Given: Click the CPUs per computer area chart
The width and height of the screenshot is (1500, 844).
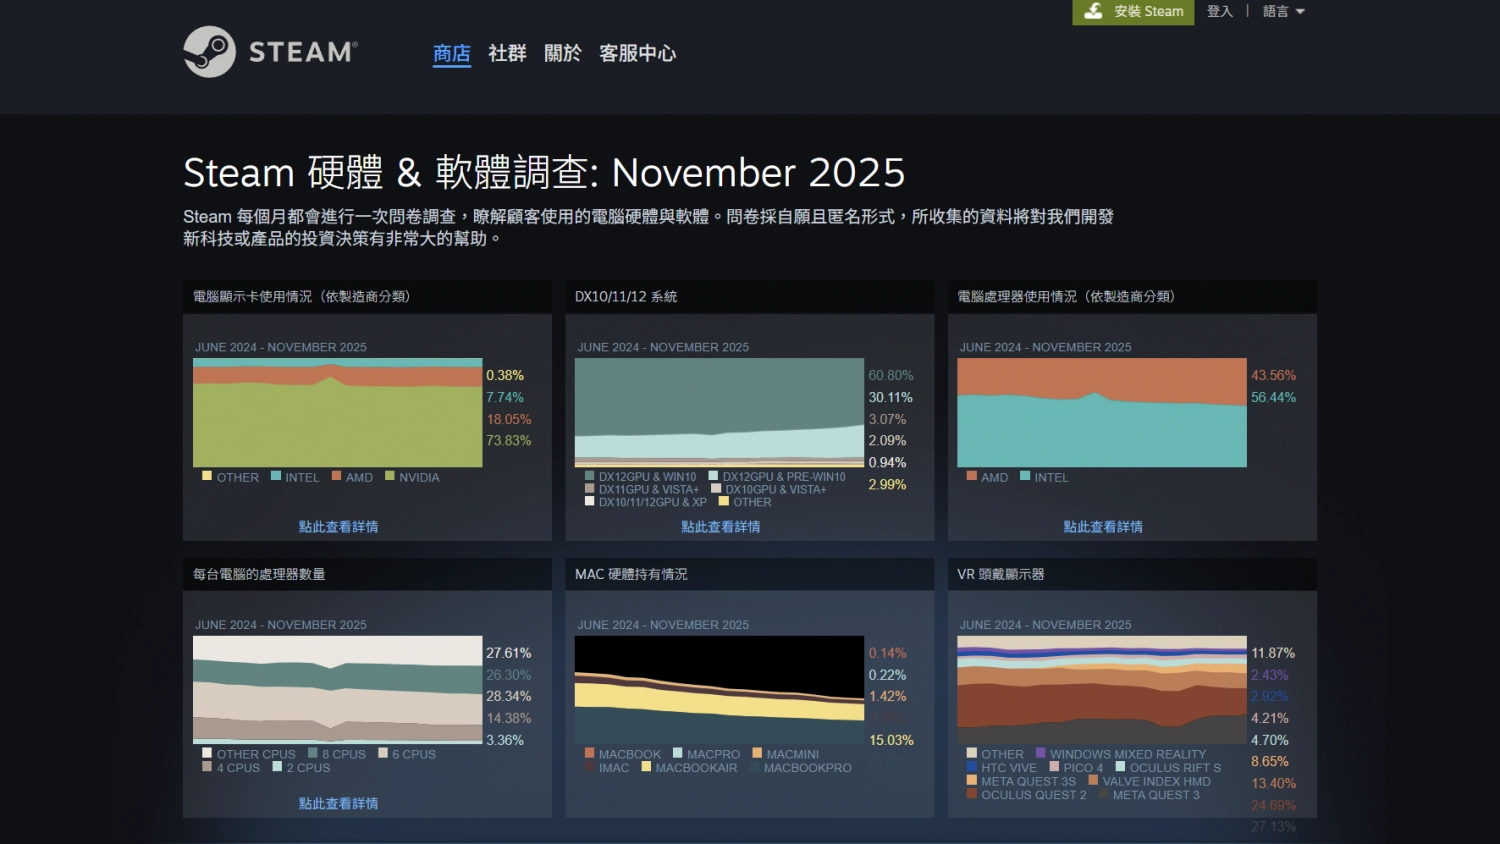Looking at the screenshot, I should (338, 690).
